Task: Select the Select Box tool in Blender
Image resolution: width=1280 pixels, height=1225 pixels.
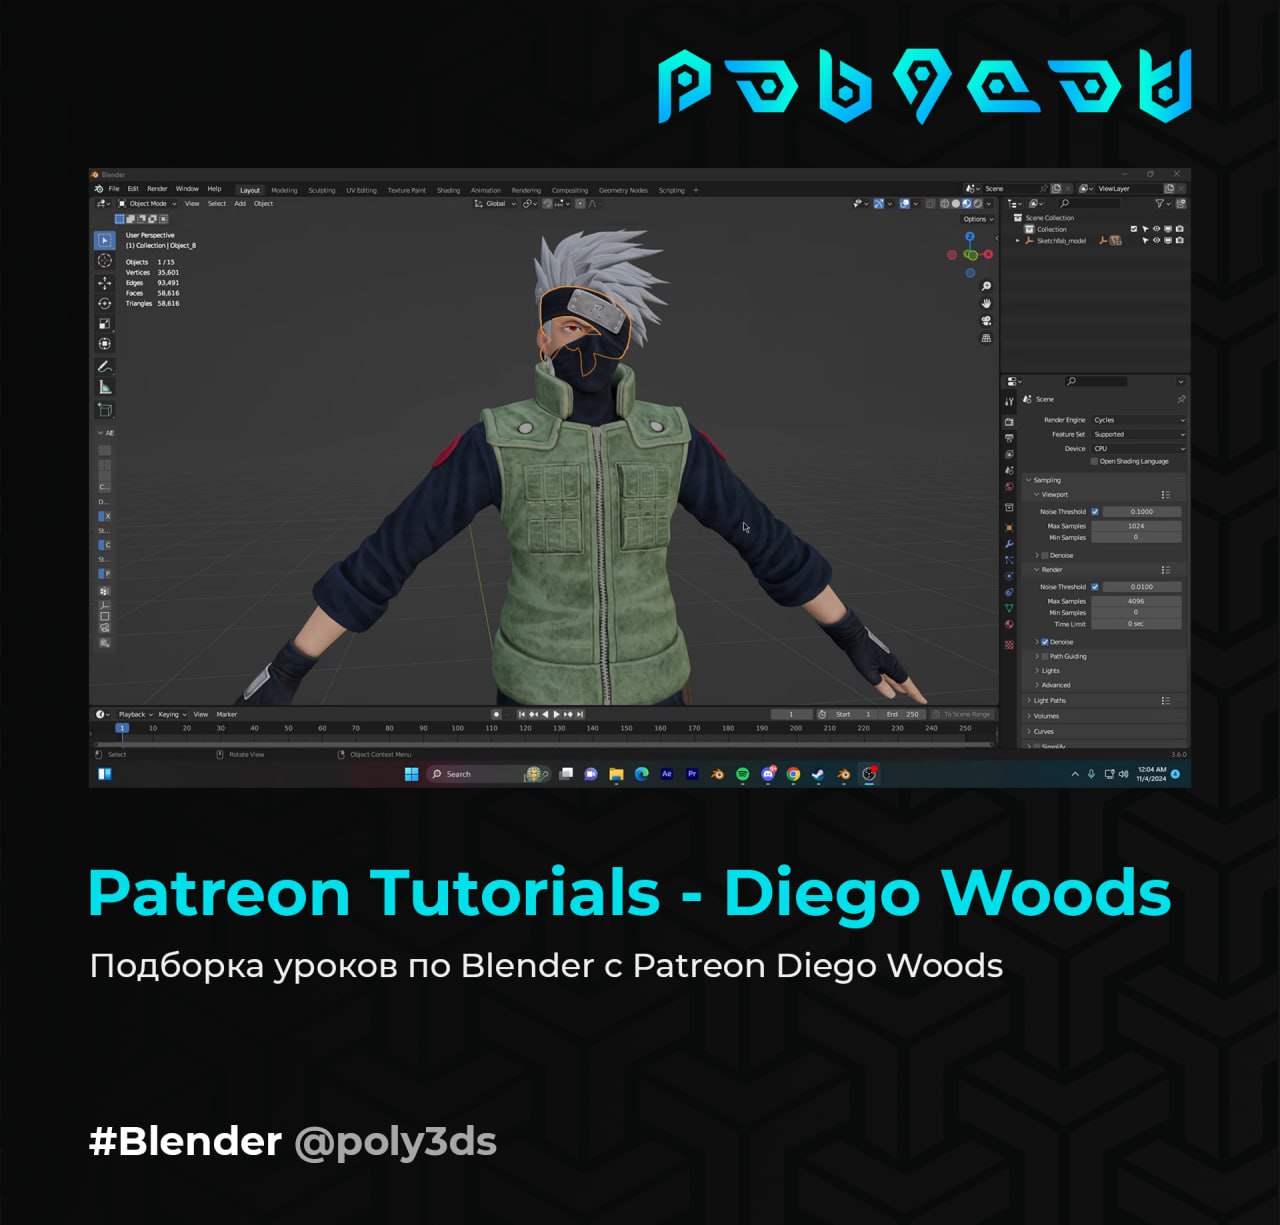Action: click(x=104, y=240)
